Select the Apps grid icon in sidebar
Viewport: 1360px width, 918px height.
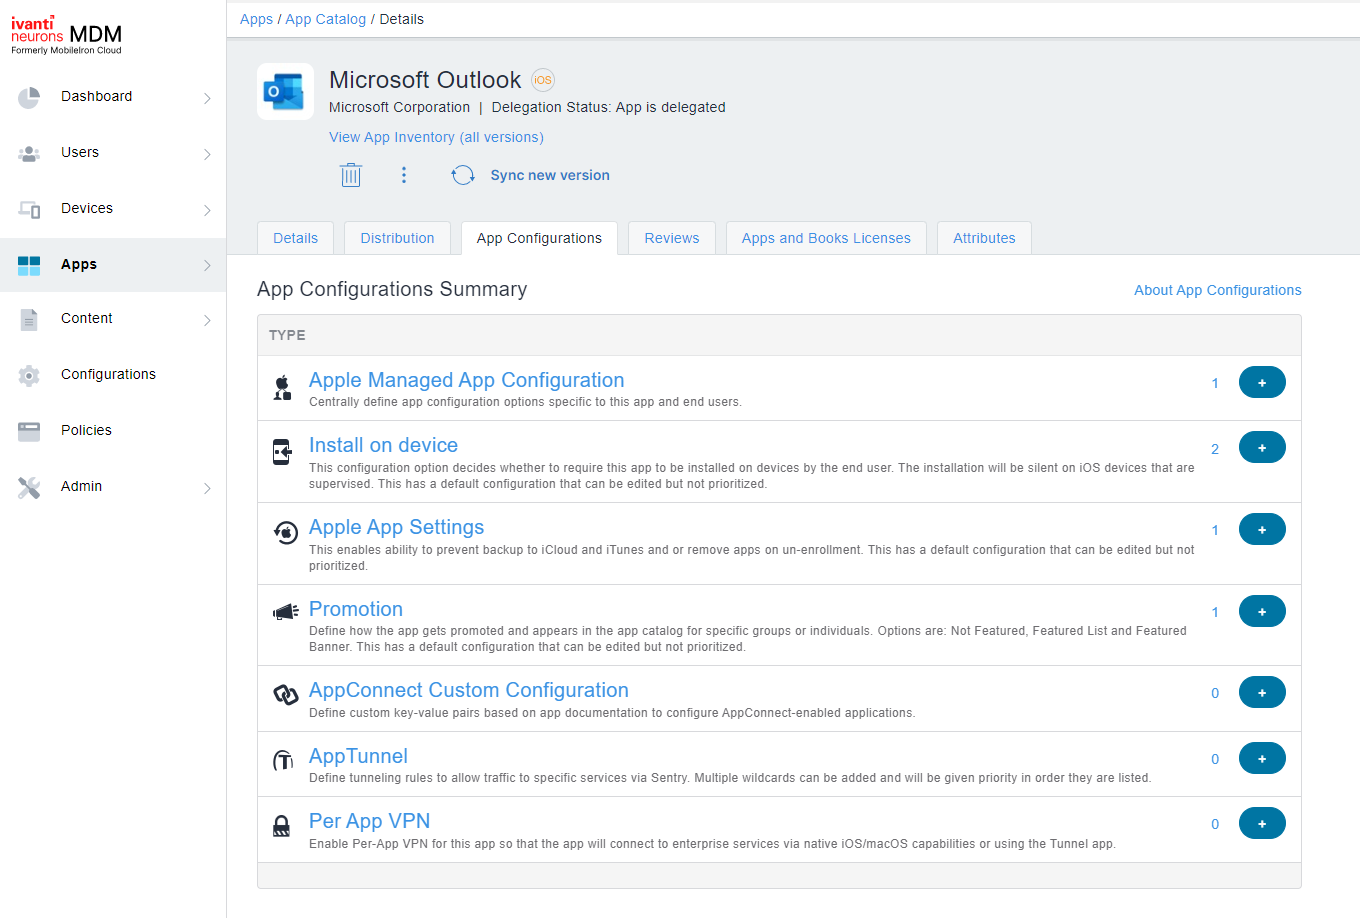(29, 264)
